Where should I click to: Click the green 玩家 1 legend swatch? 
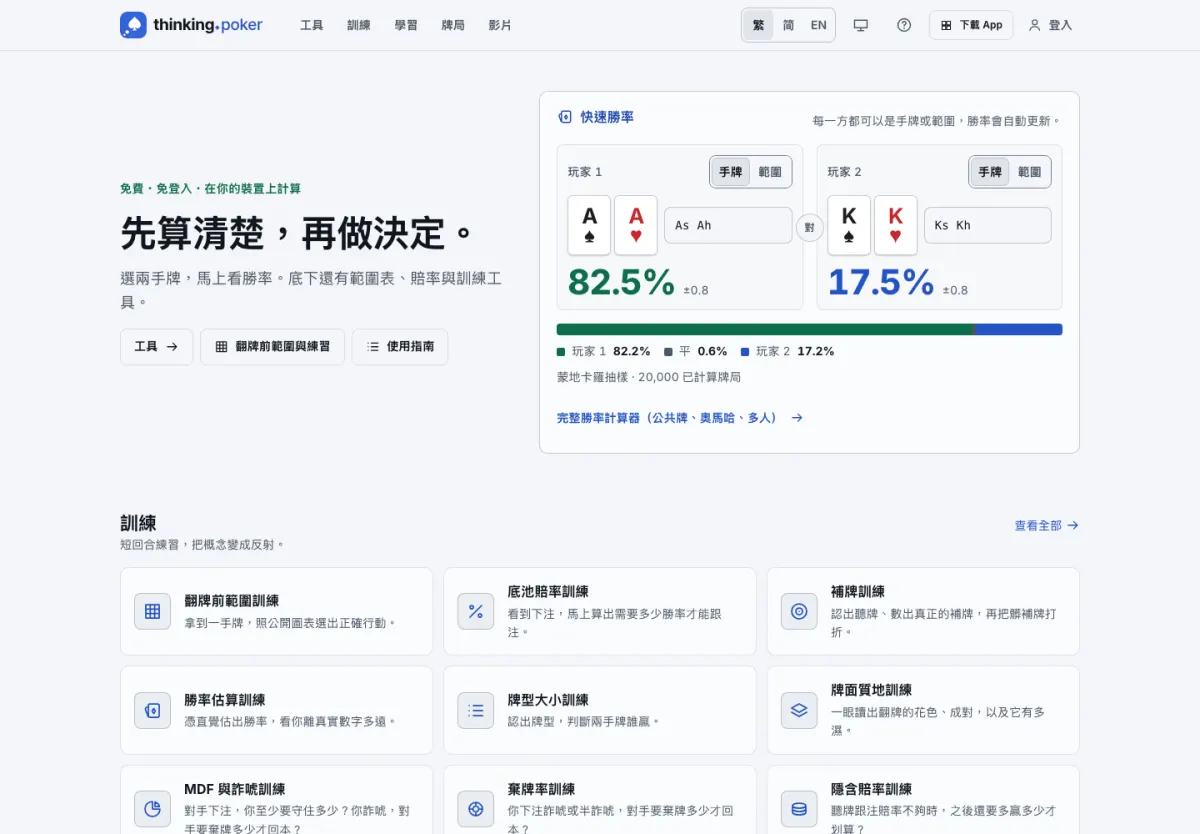click(561, 352)
